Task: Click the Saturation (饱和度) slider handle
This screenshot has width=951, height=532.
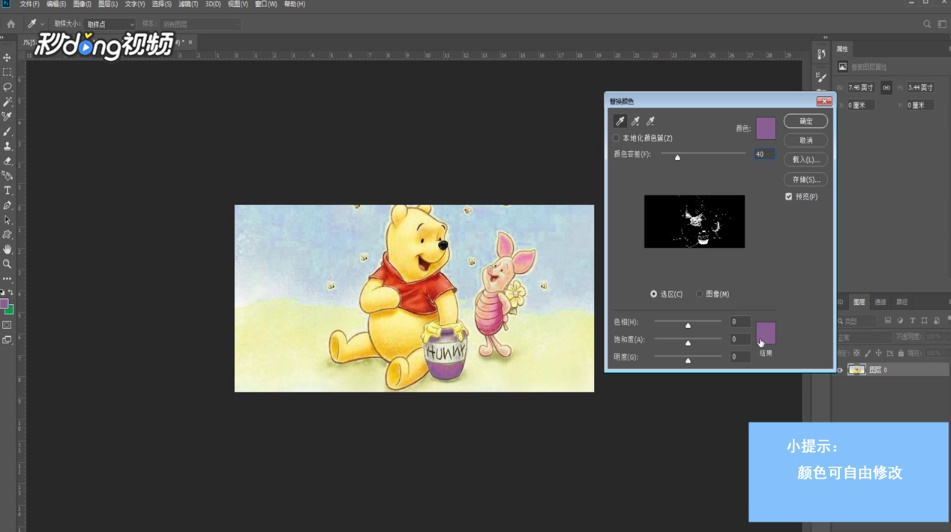Action: (688, 343)
